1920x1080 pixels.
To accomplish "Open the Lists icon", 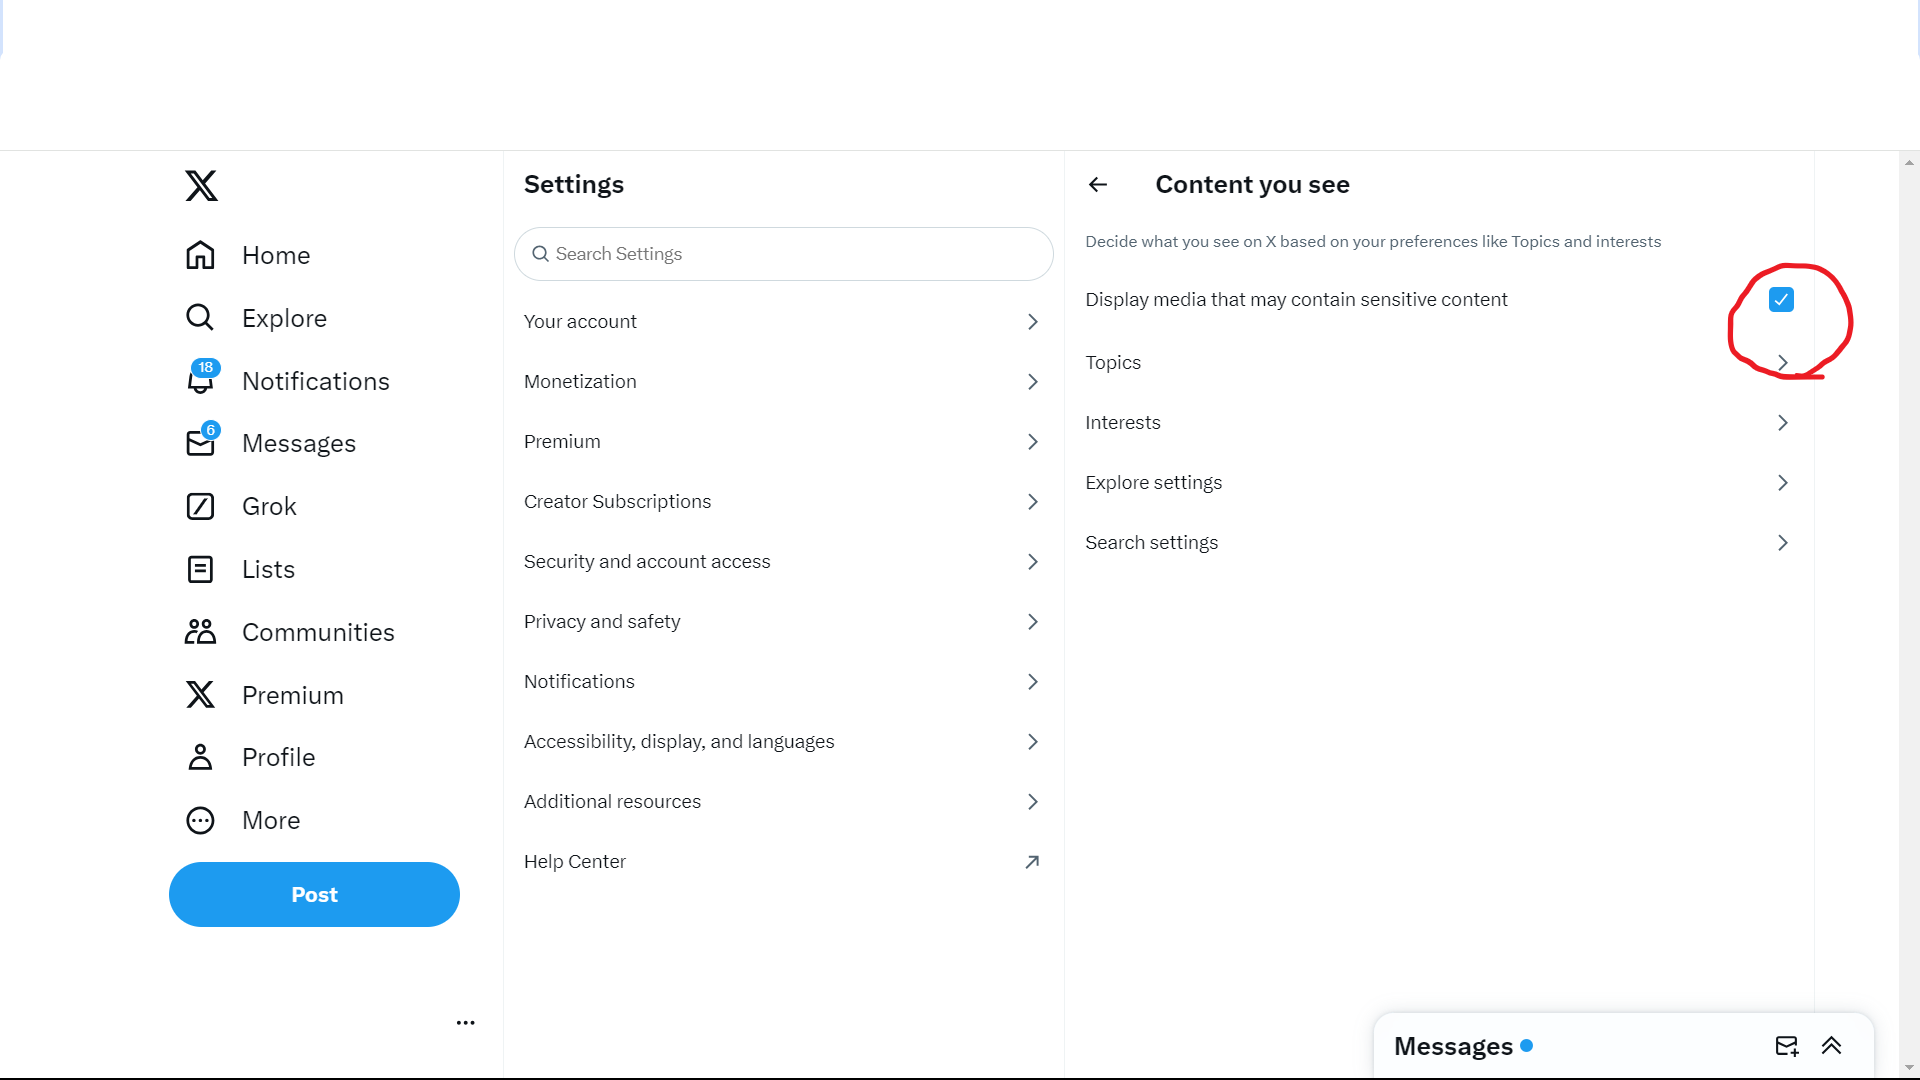I will click(201, 569).
